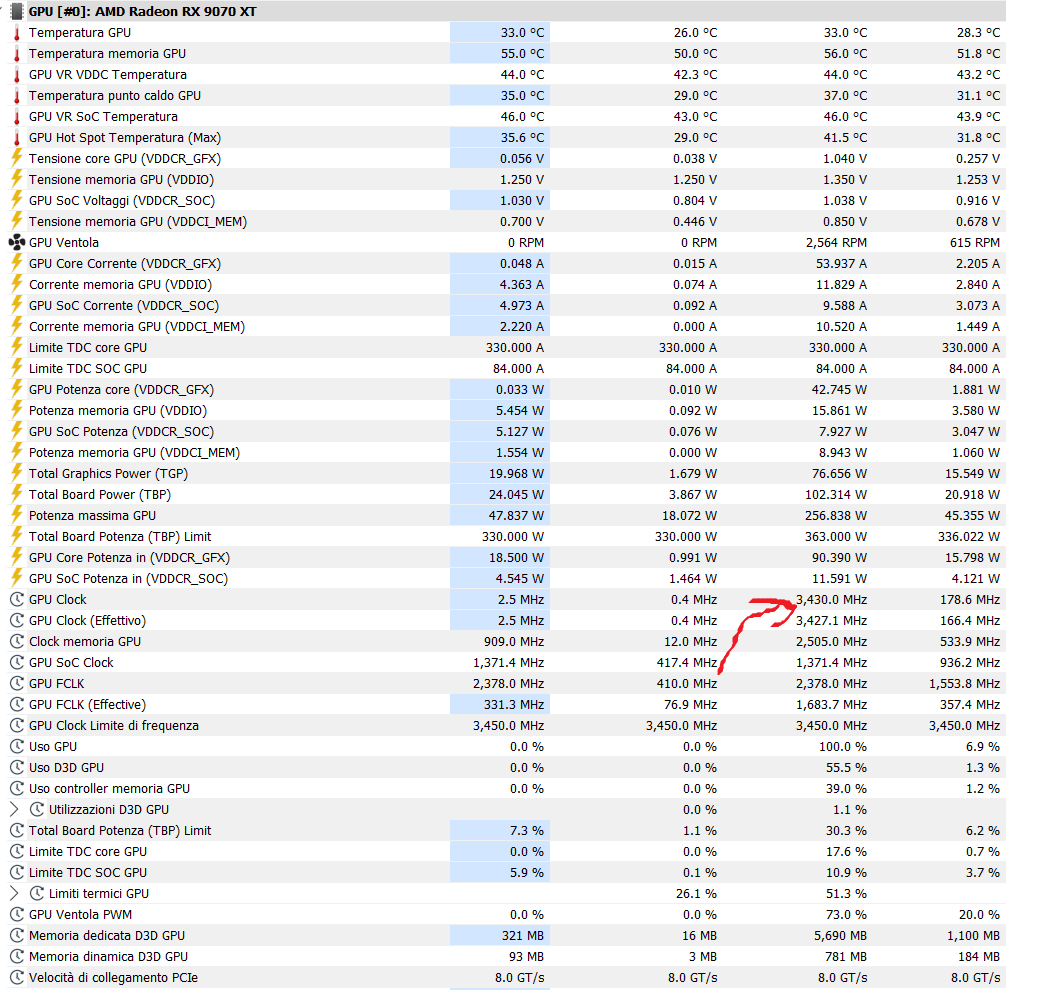
Task: Click clock icon beside GPU FCLK (Effective)
Action: (17, 704)
